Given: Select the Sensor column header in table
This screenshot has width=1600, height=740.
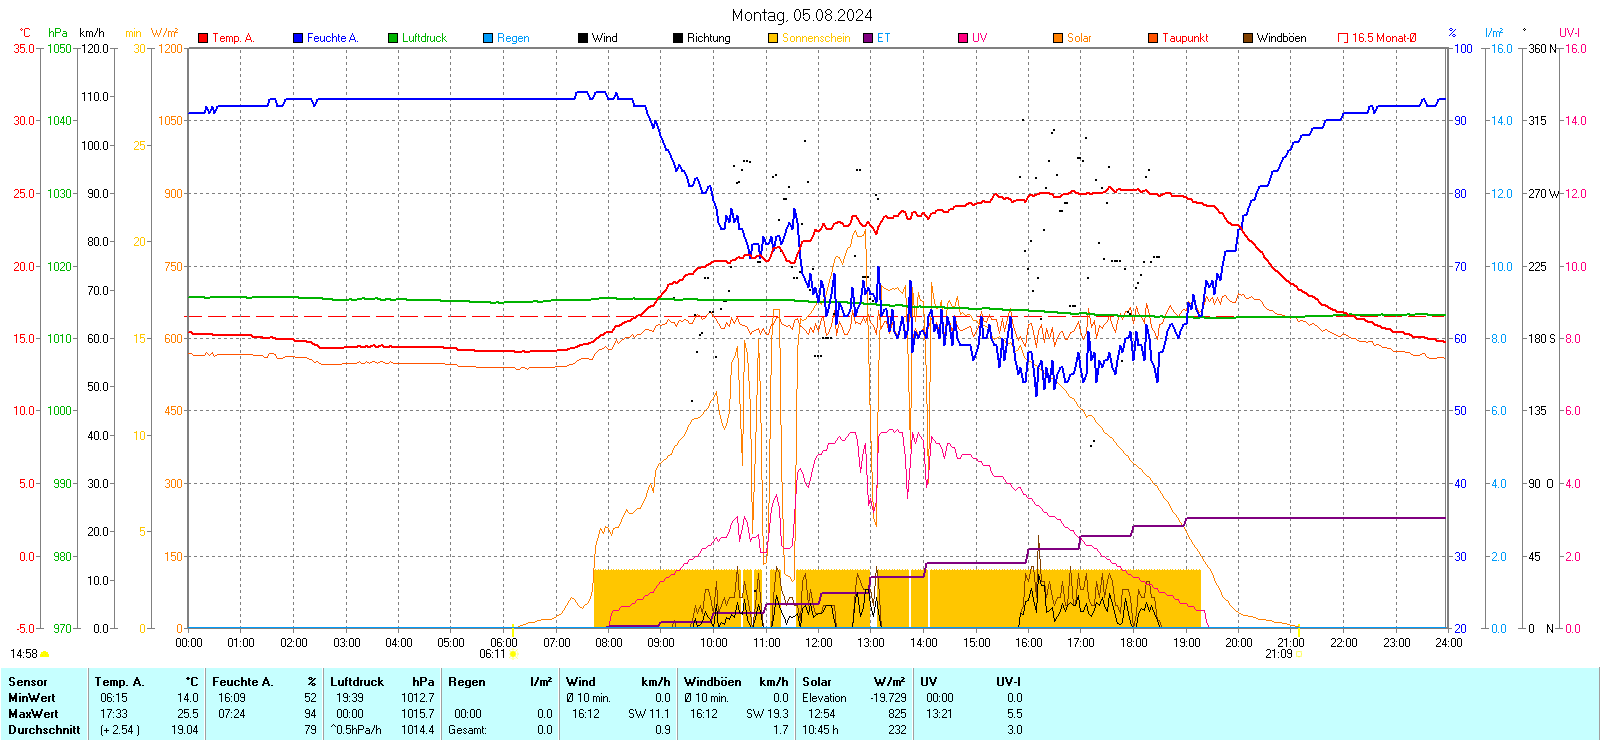Looking at the screenshot, I should tap(28, 682).
